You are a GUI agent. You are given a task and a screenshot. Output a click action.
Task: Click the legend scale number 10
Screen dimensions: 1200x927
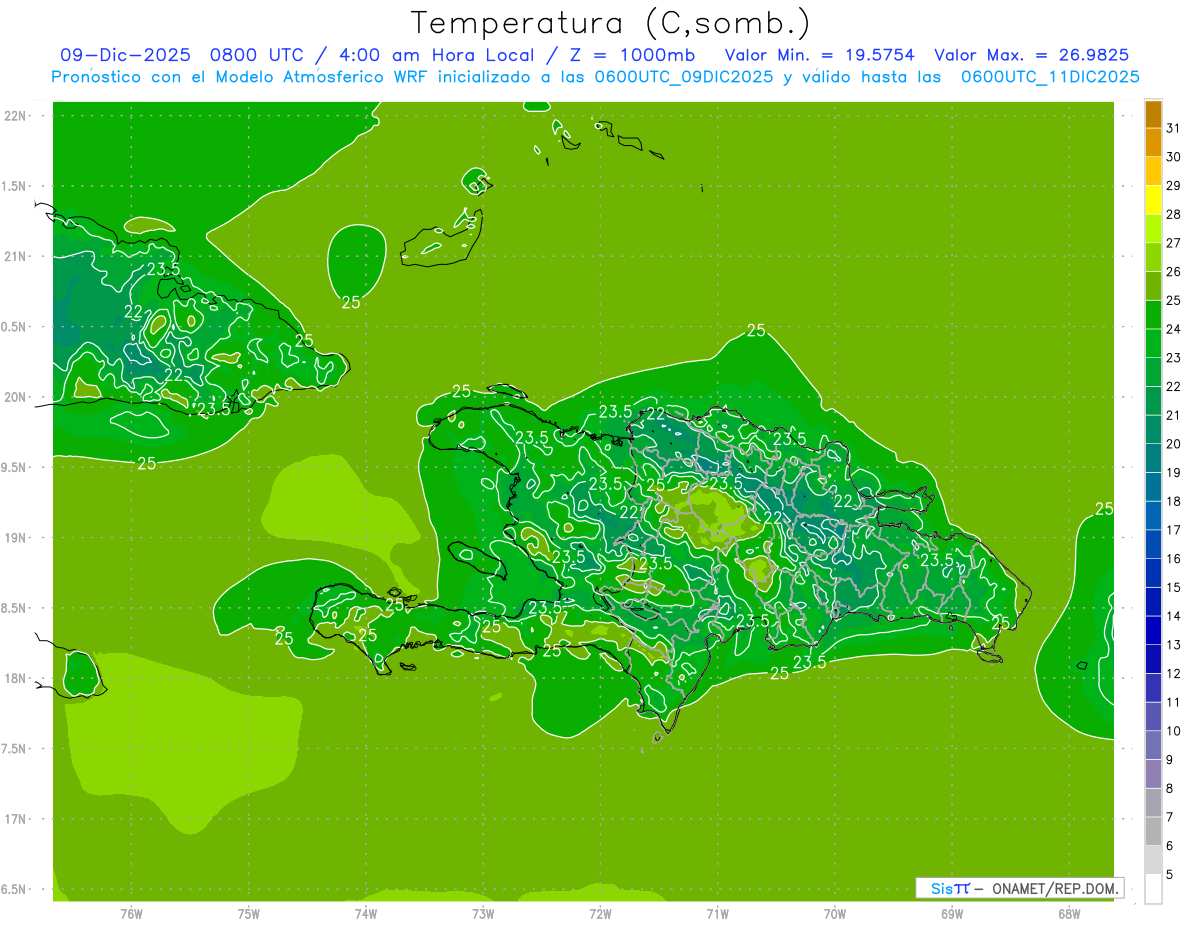pos(1173,731)
